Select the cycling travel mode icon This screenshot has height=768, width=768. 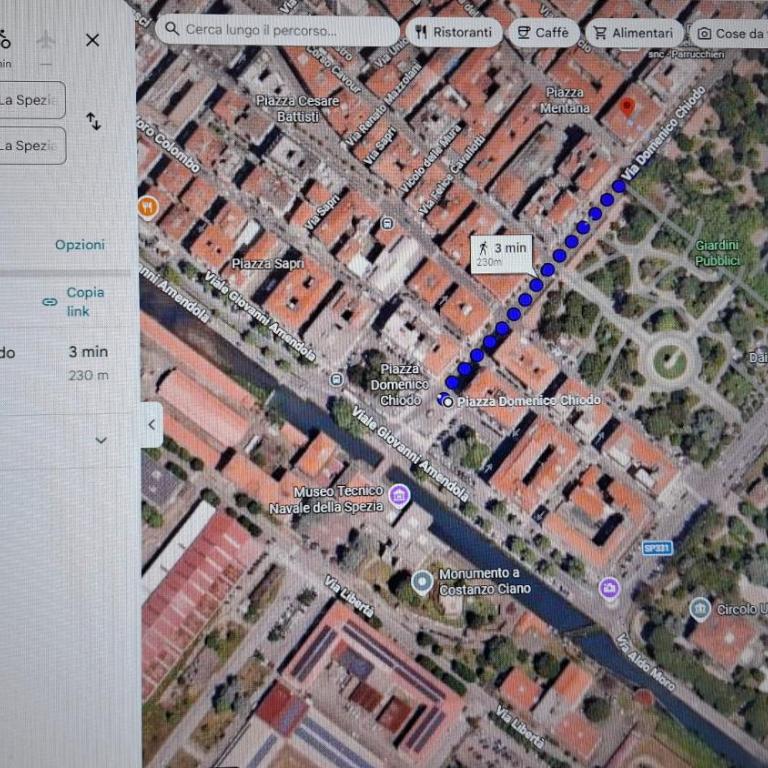(x=4, y=41)
